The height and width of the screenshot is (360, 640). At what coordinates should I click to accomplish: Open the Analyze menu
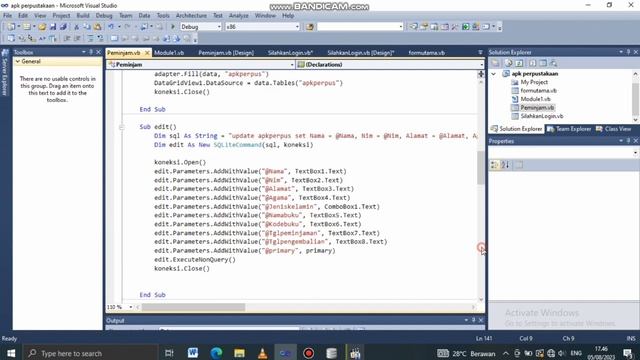[x=238, y=16]
